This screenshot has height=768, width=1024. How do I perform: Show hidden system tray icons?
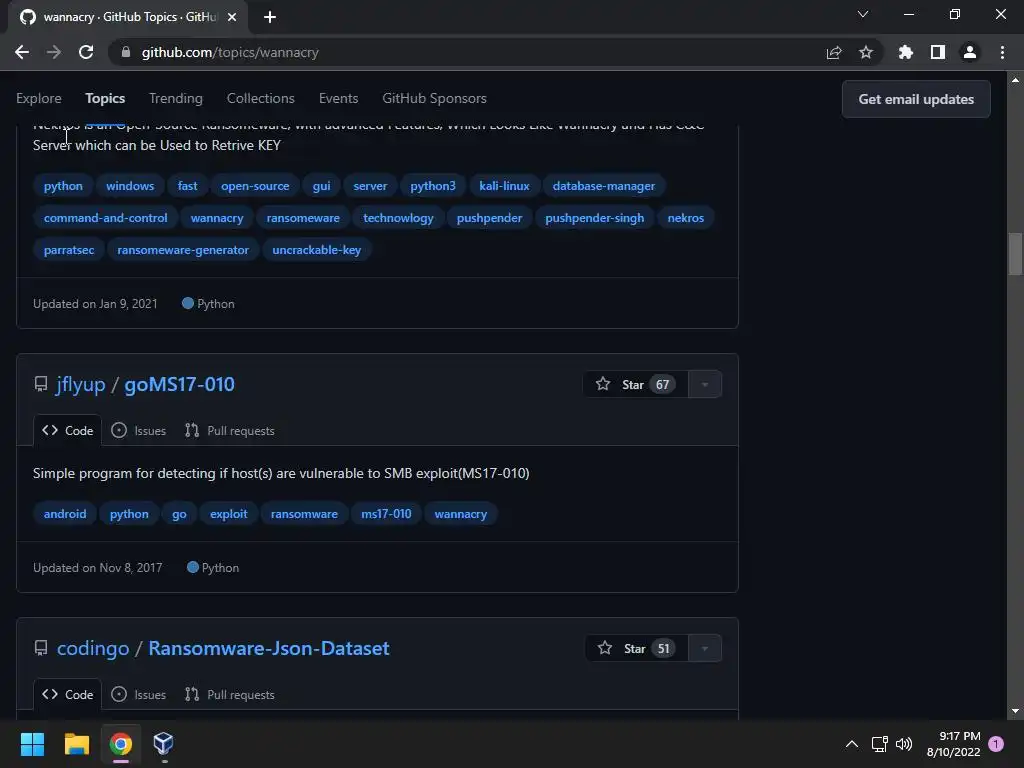pos(852,744)
